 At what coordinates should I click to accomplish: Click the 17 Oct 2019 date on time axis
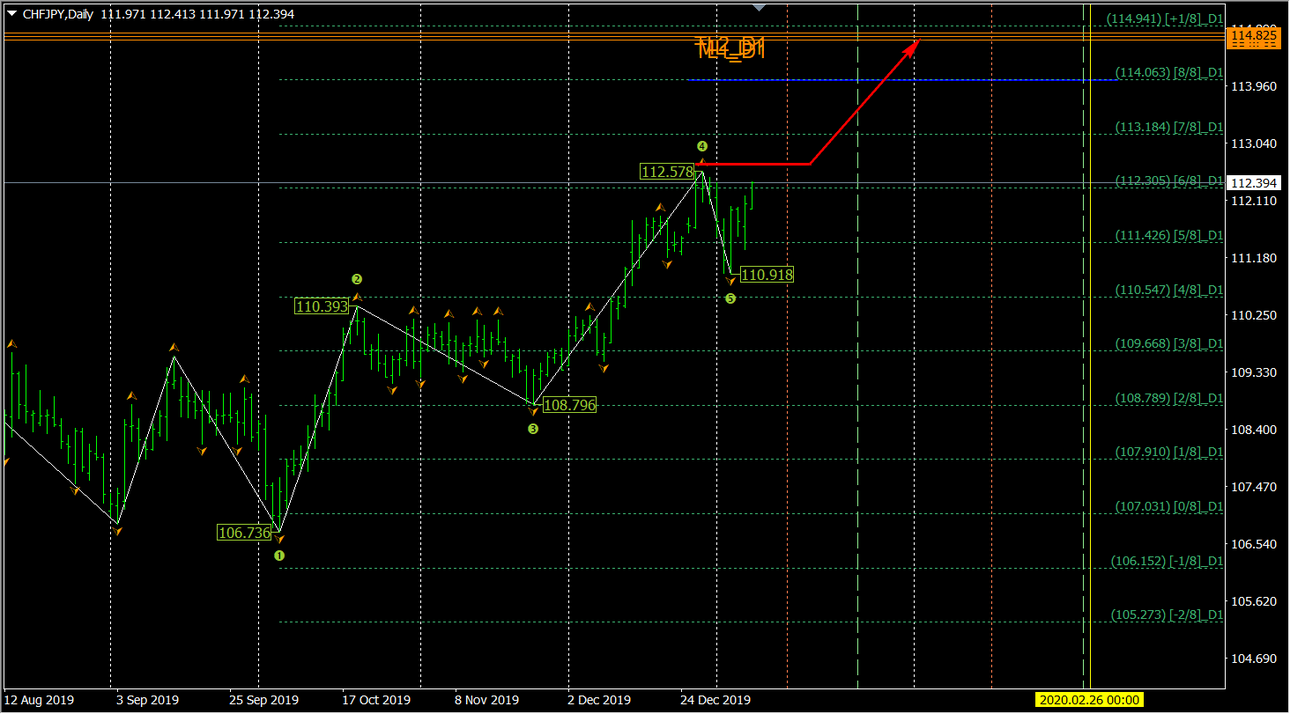point(377,700)
